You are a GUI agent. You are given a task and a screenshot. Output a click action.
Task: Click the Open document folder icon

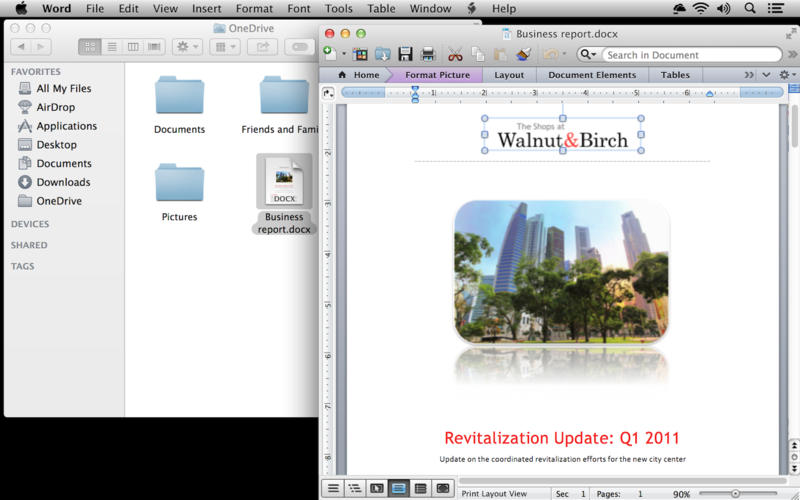coord(383,54)
